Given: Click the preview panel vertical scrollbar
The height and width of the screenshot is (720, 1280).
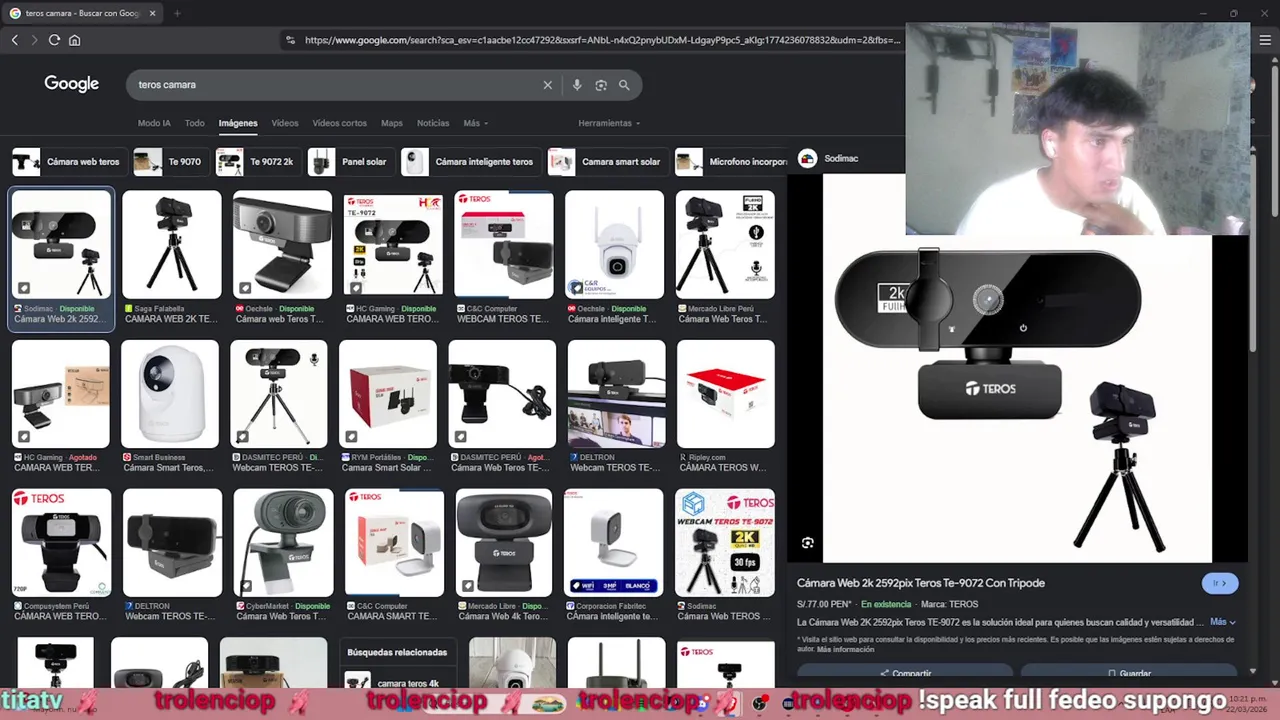Looking at the screenshot, I should coord(1253,250).
